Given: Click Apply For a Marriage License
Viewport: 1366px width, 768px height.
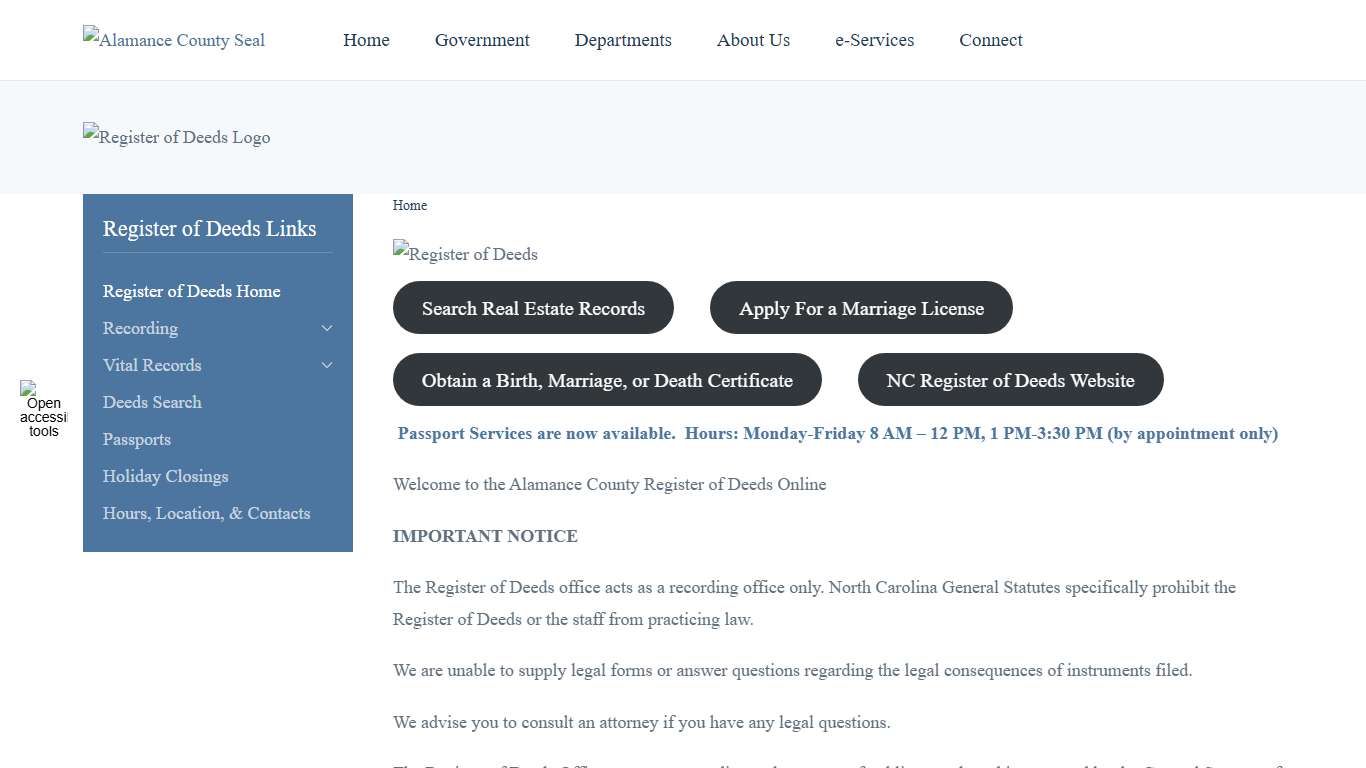Looking at the screenshot, I should pyautogui.click(x=861, y=308).
